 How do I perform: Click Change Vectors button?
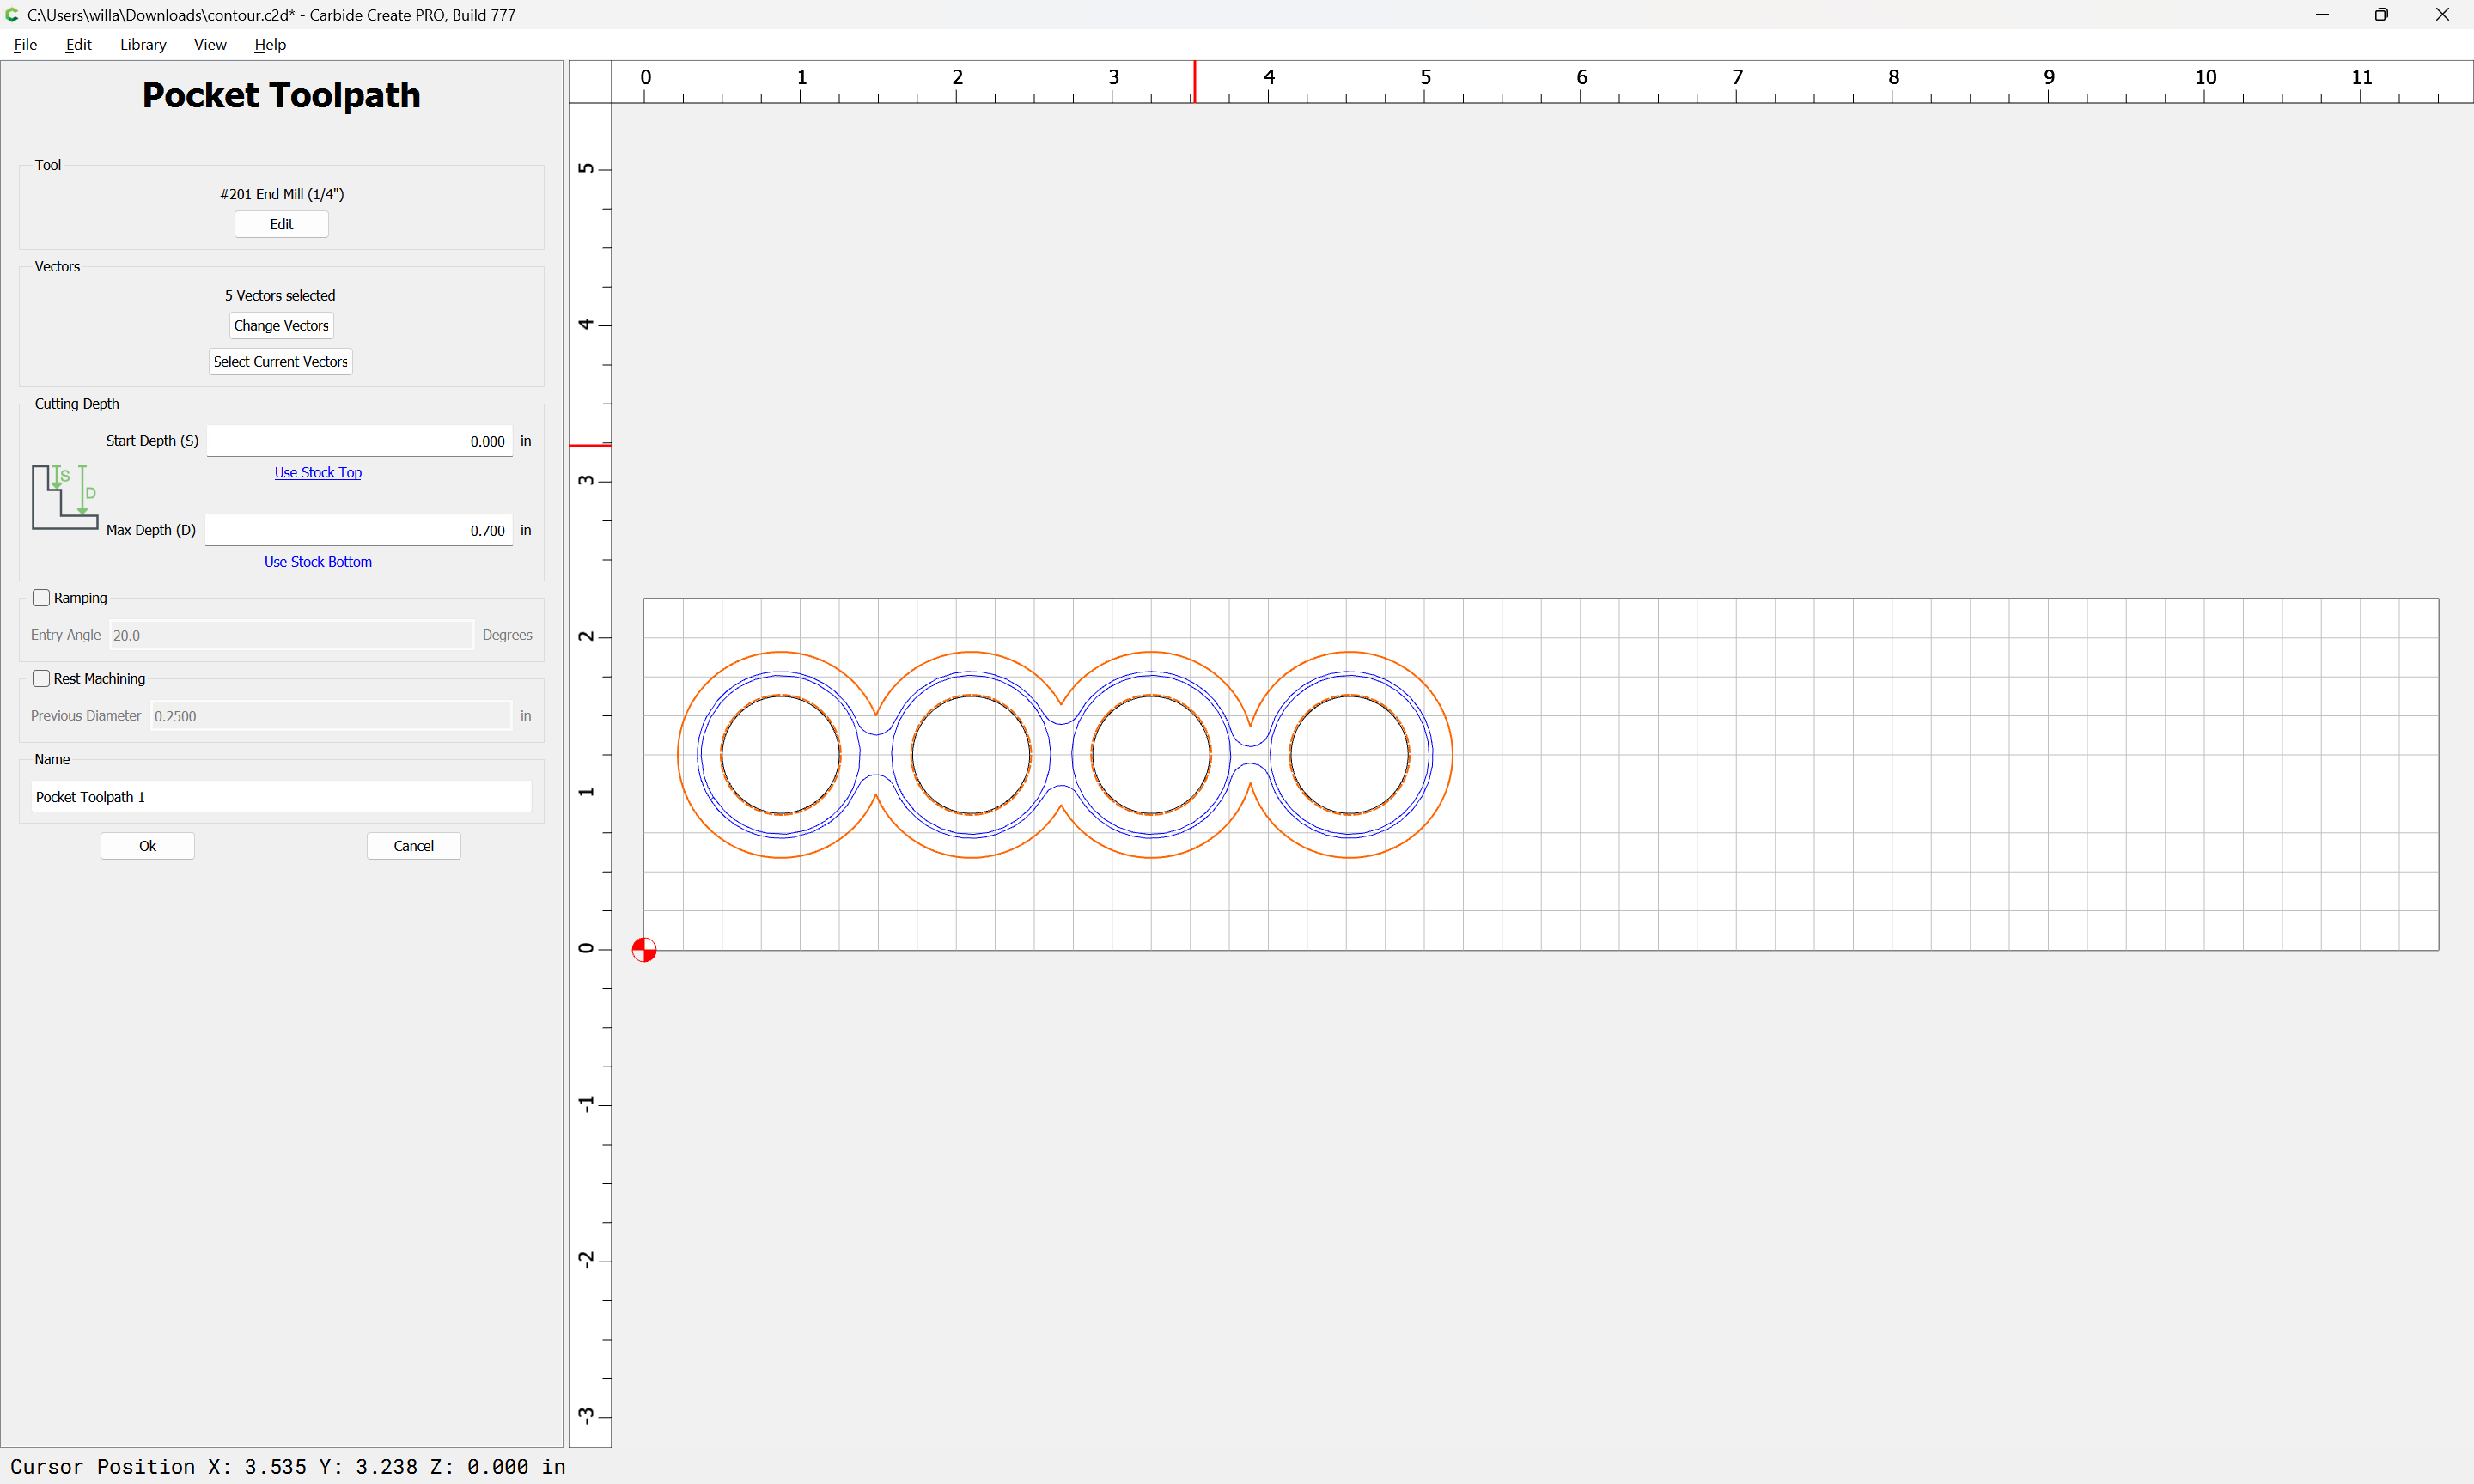(281, 326)
